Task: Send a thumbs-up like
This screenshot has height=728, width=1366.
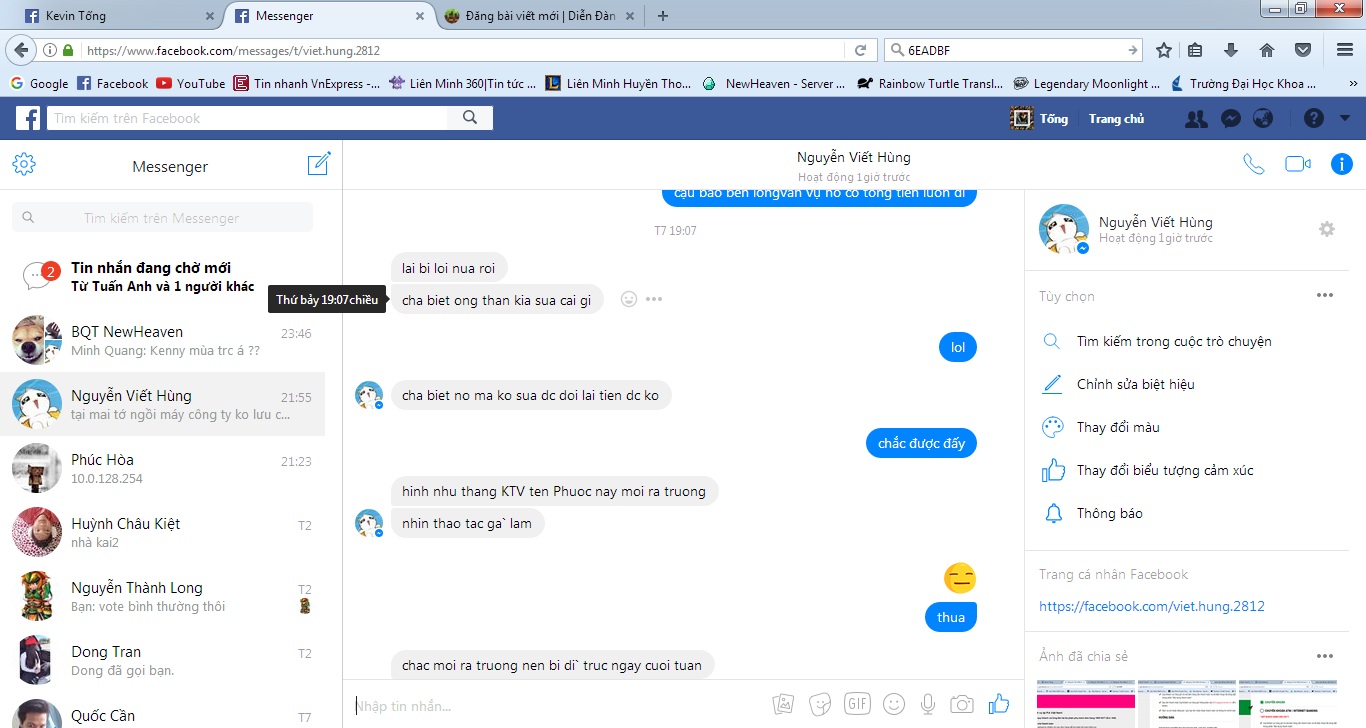Action: 998,704
